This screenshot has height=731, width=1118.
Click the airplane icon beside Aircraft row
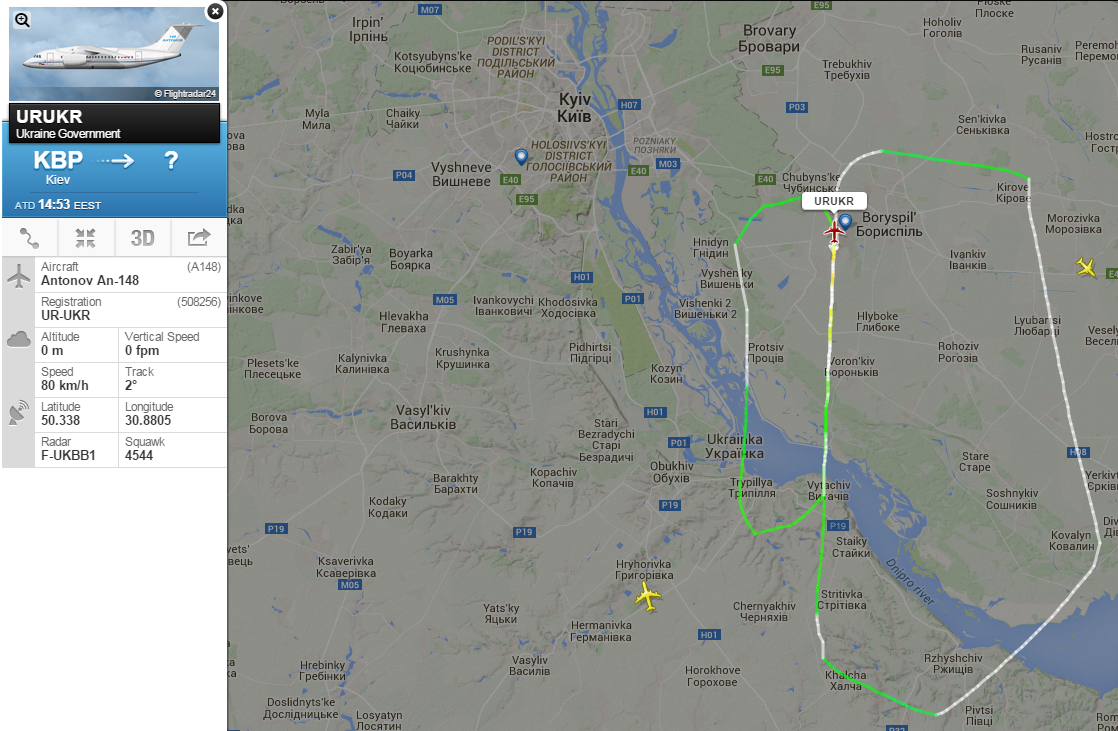coord(19,276)
